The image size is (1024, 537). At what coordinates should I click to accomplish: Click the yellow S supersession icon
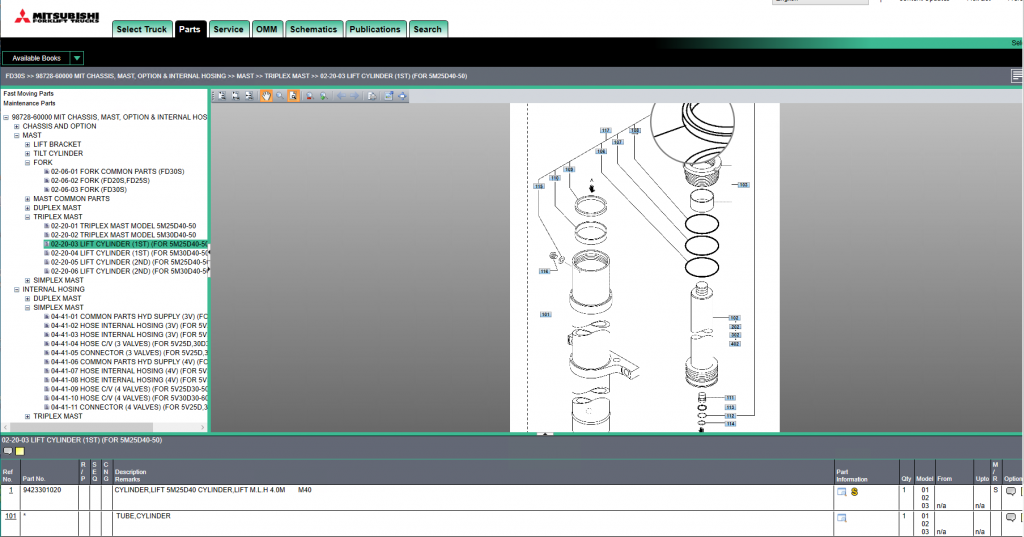pyautogui.click(x=854, y=492)
